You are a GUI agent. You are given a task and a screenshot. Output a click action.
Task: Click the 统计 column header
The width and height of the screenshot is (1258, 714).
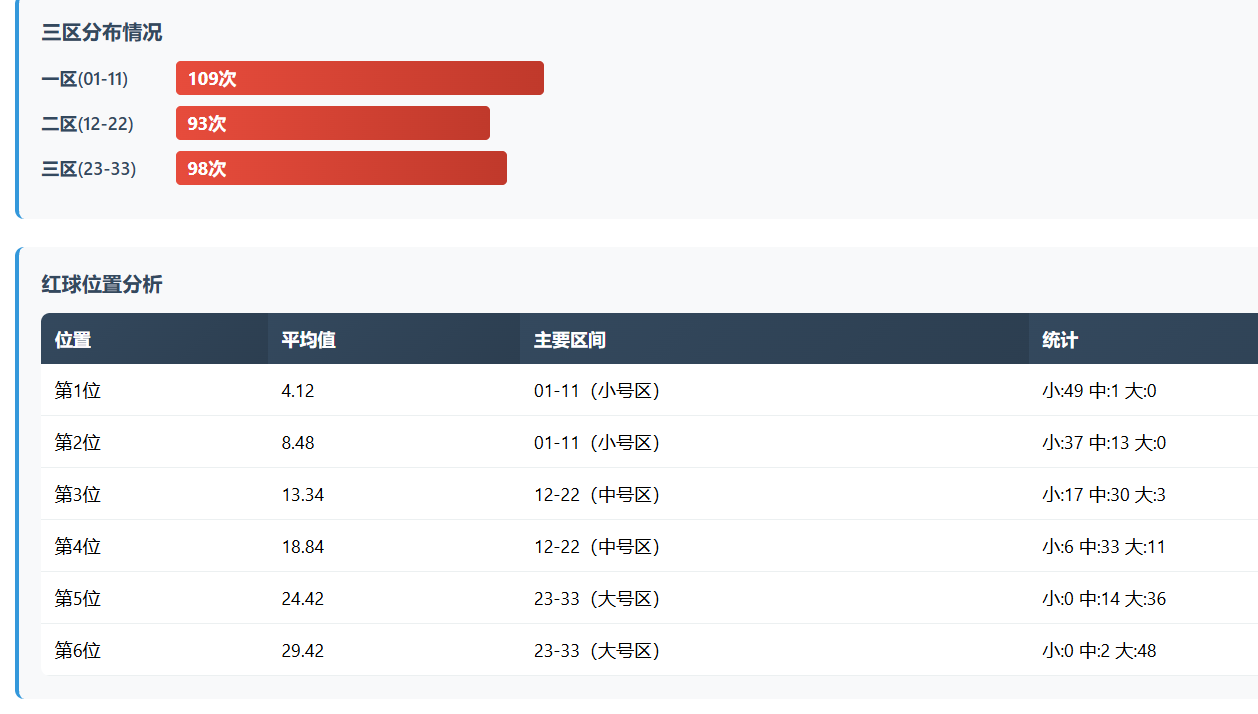click(x=1060, y=340)
